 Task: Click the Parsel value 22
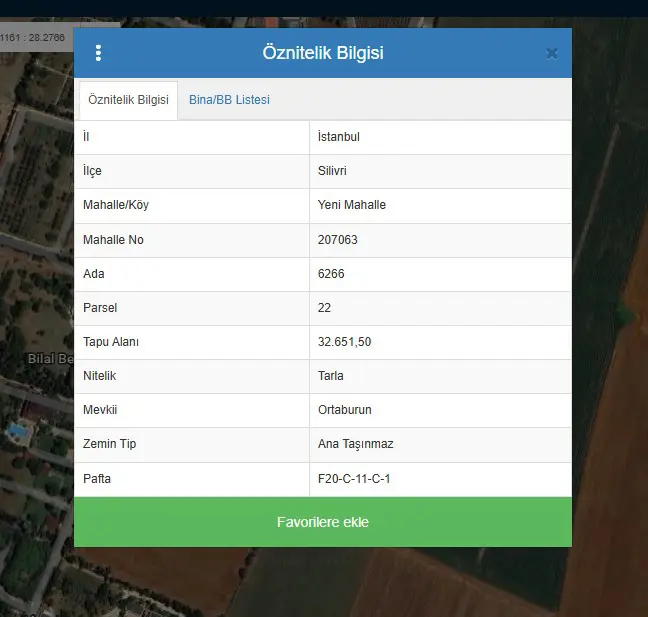[x=324, y=307]
